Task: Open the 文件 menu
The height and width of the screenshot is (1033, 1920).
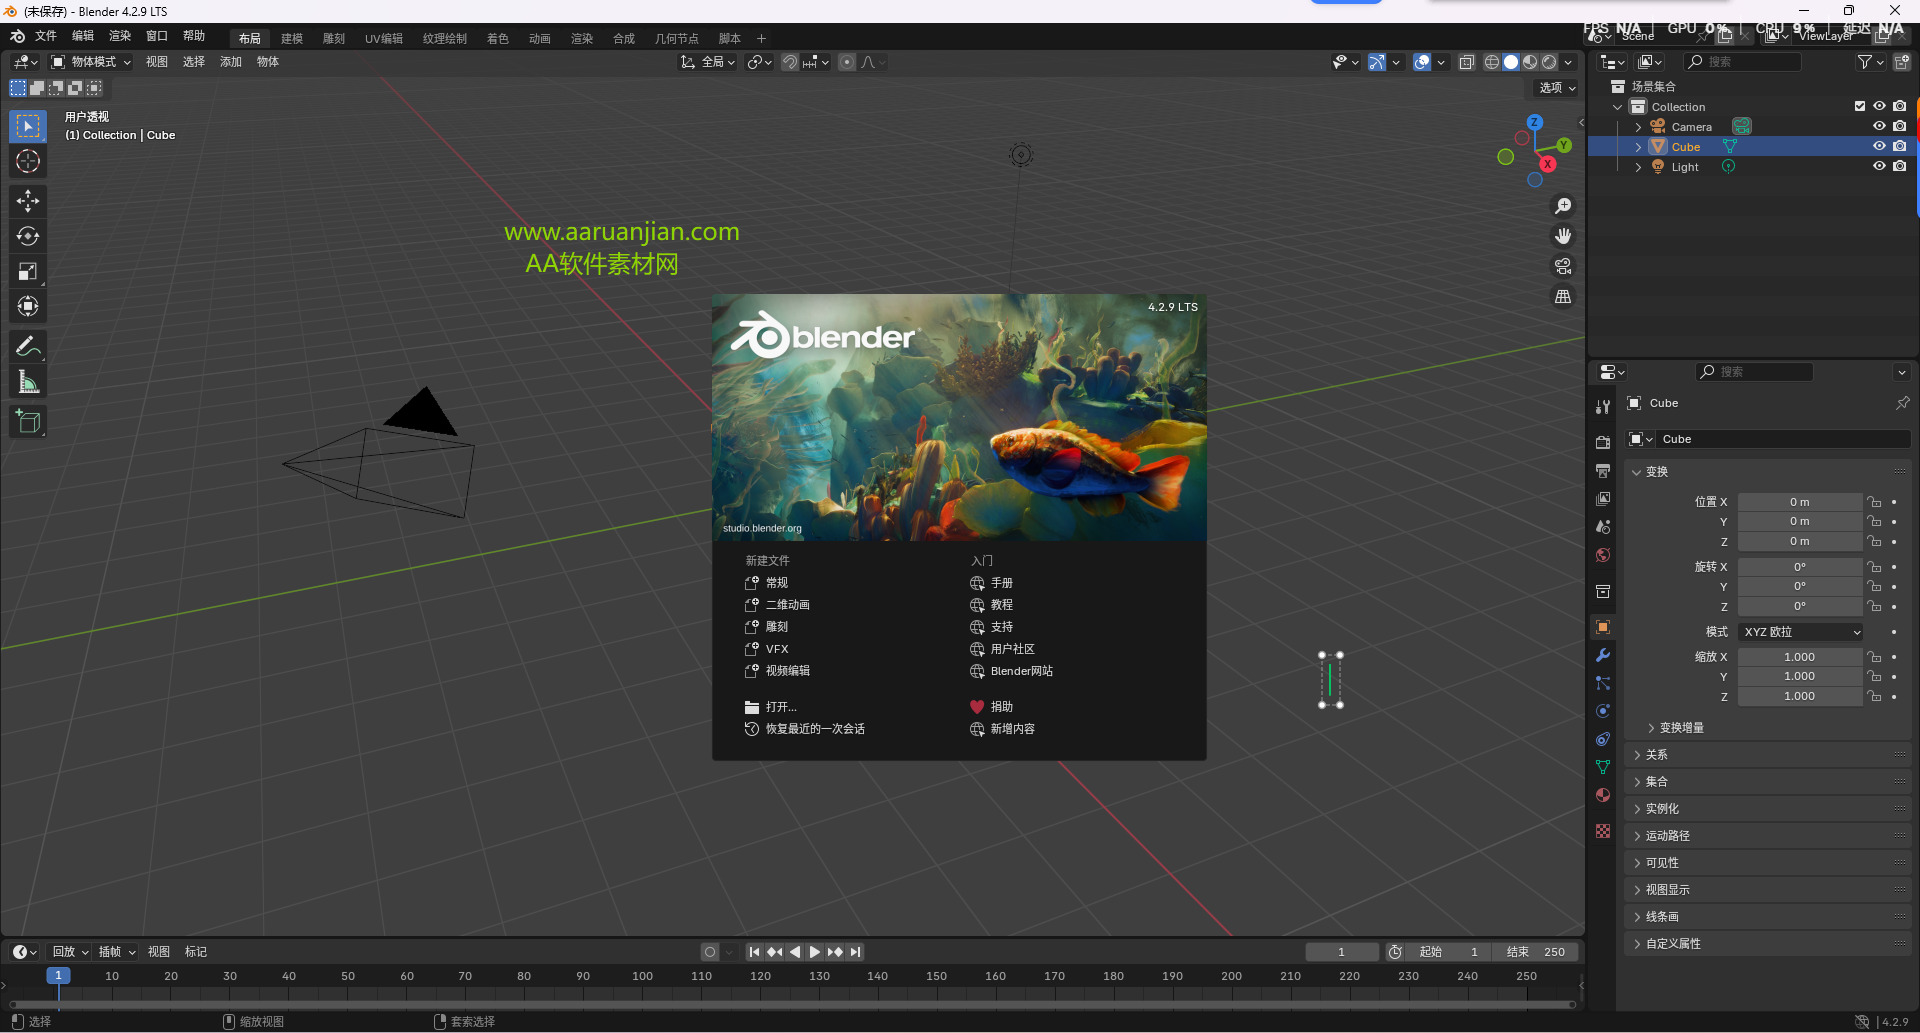Action: [x=44, y=36]
